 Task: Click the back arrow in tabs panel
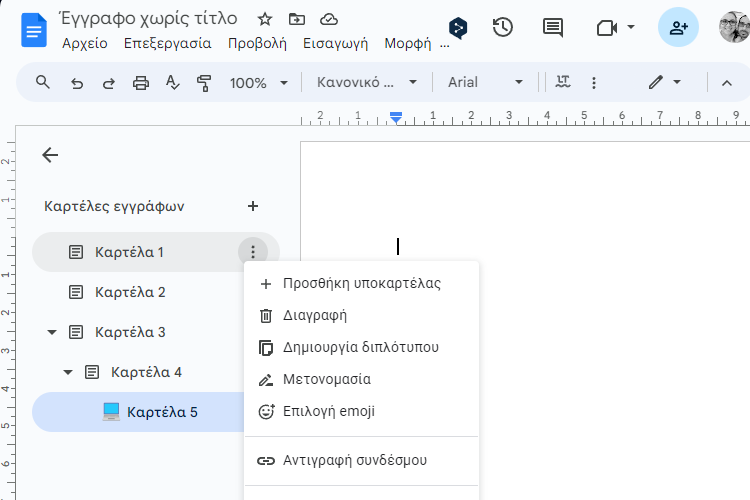pos(50,155)
